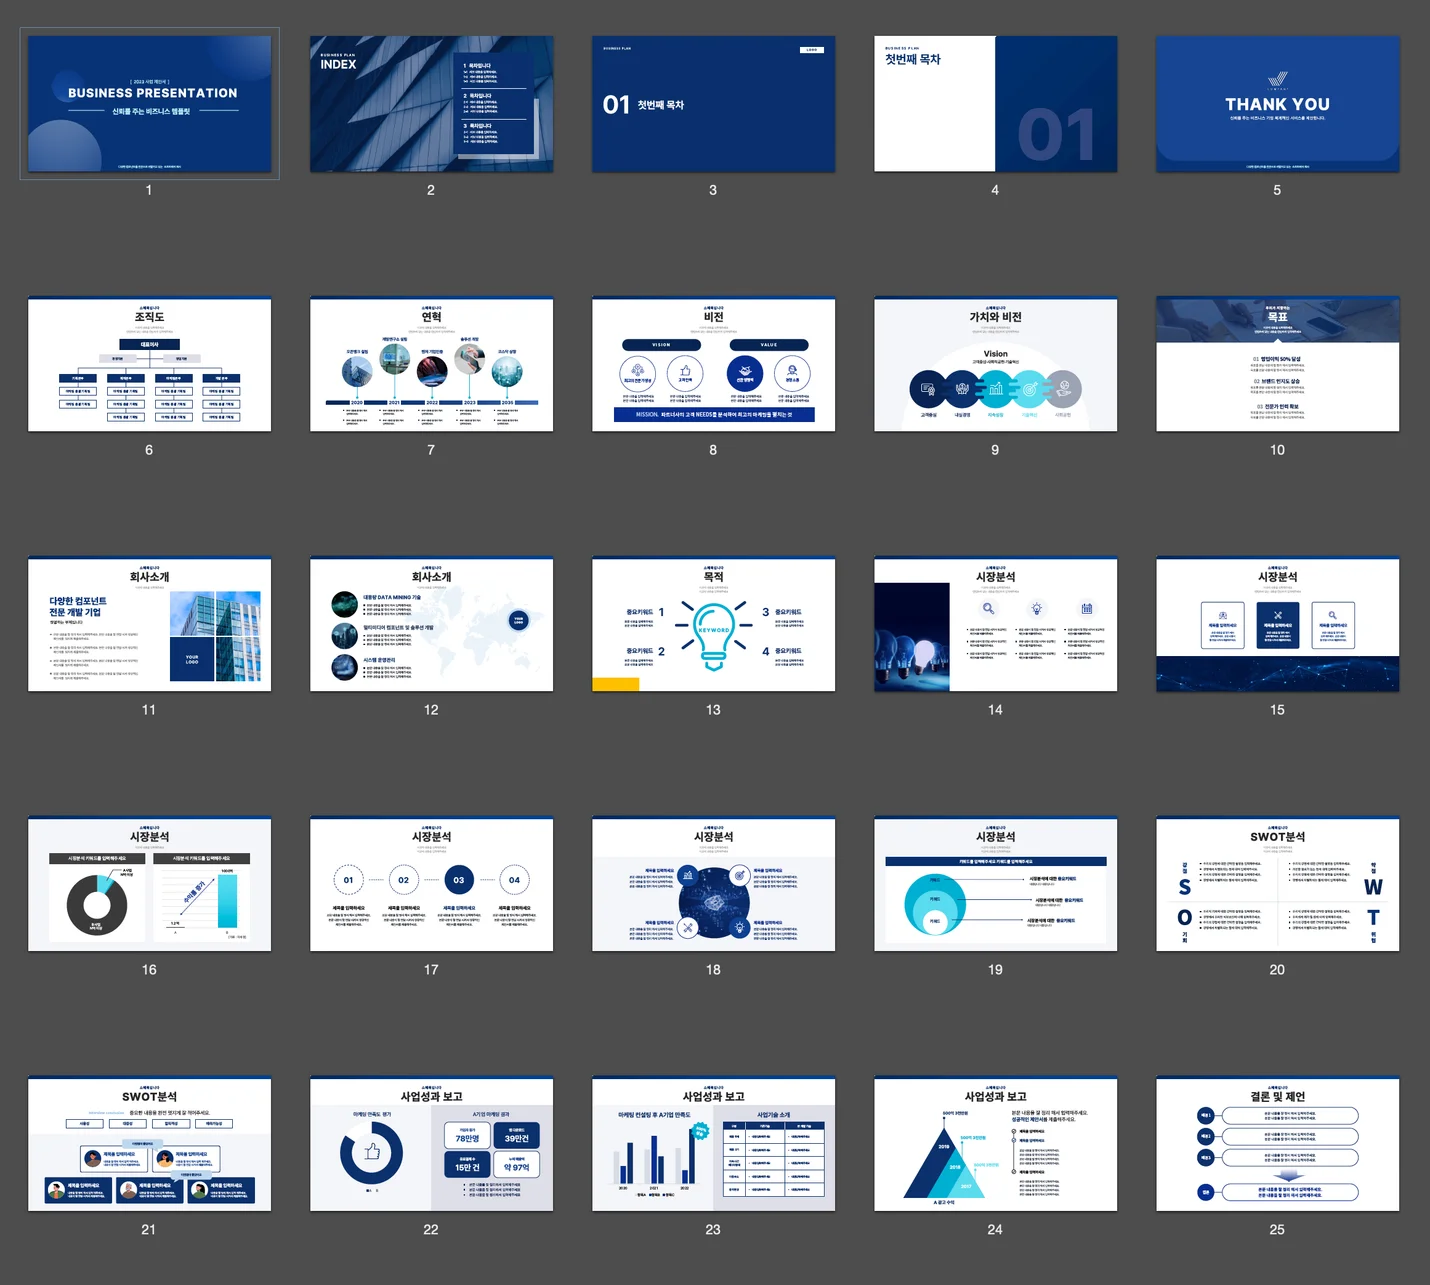This screenshot has width=1430, height=1285.
Task: Select slide 4 with large 01 numeral
Action: [x=995, y=104]
